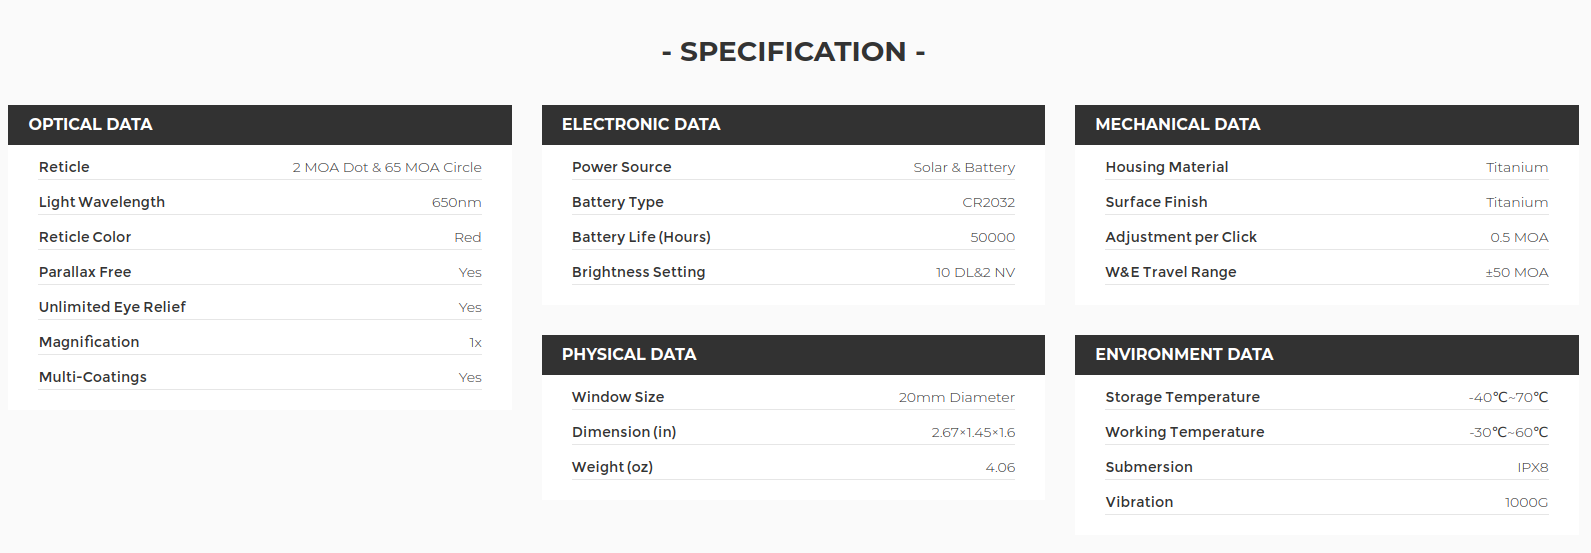Click the W&E Travel Range label
This screenshot has height=553, width=1591.
point(1171,272)
